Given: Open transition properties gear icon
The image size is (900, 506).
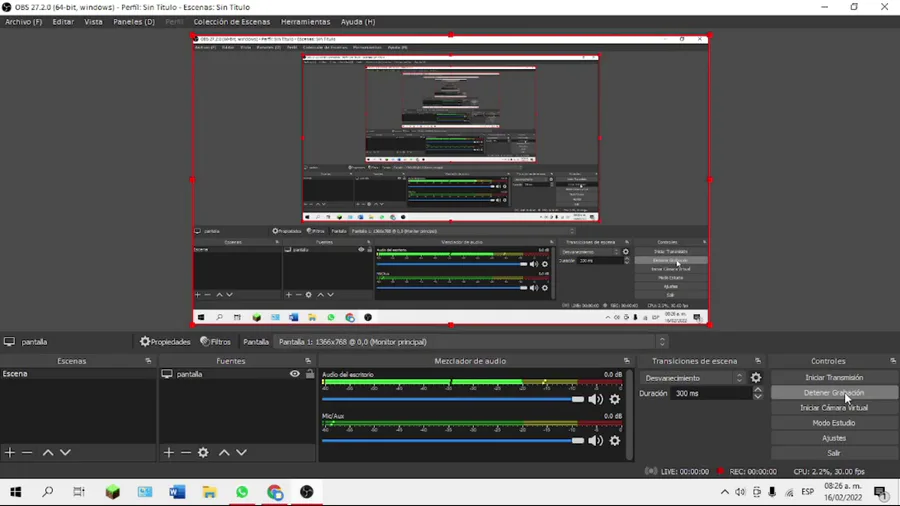Looking at the screenshot, I should (756, 378).
